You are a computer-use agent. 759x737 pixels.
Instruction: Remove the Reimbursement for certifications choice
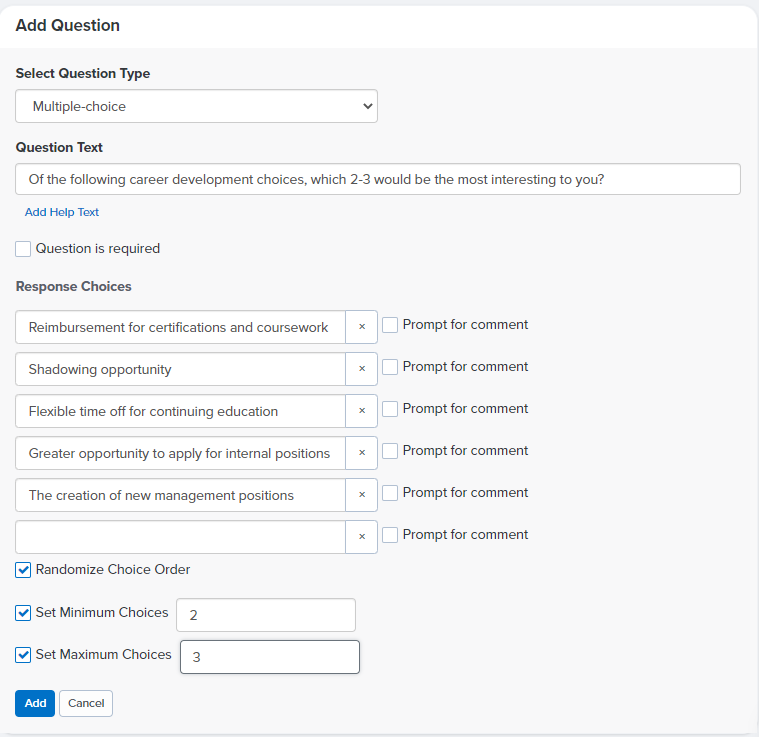click(x=362, y=327)
